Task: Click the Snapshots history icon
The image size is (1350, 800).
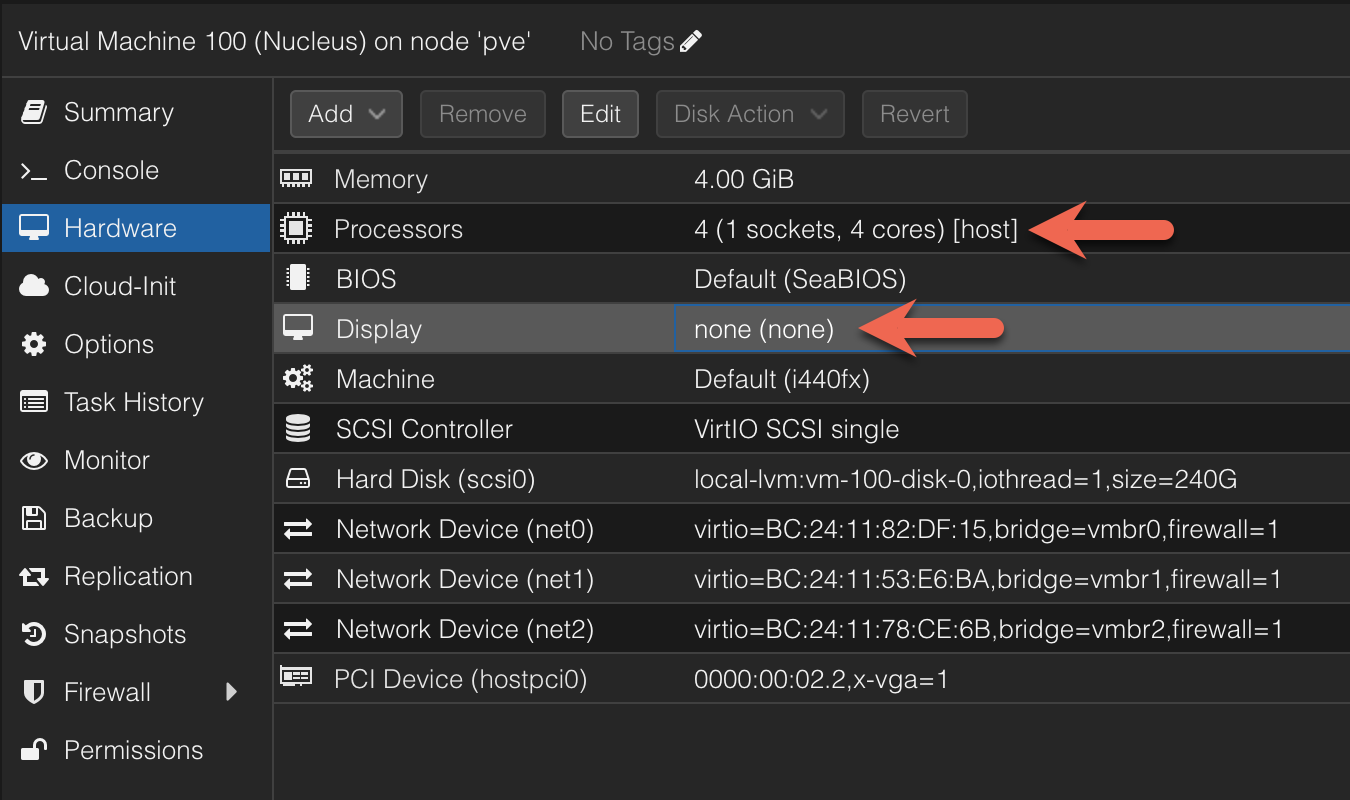Action: tap(34, 634)
